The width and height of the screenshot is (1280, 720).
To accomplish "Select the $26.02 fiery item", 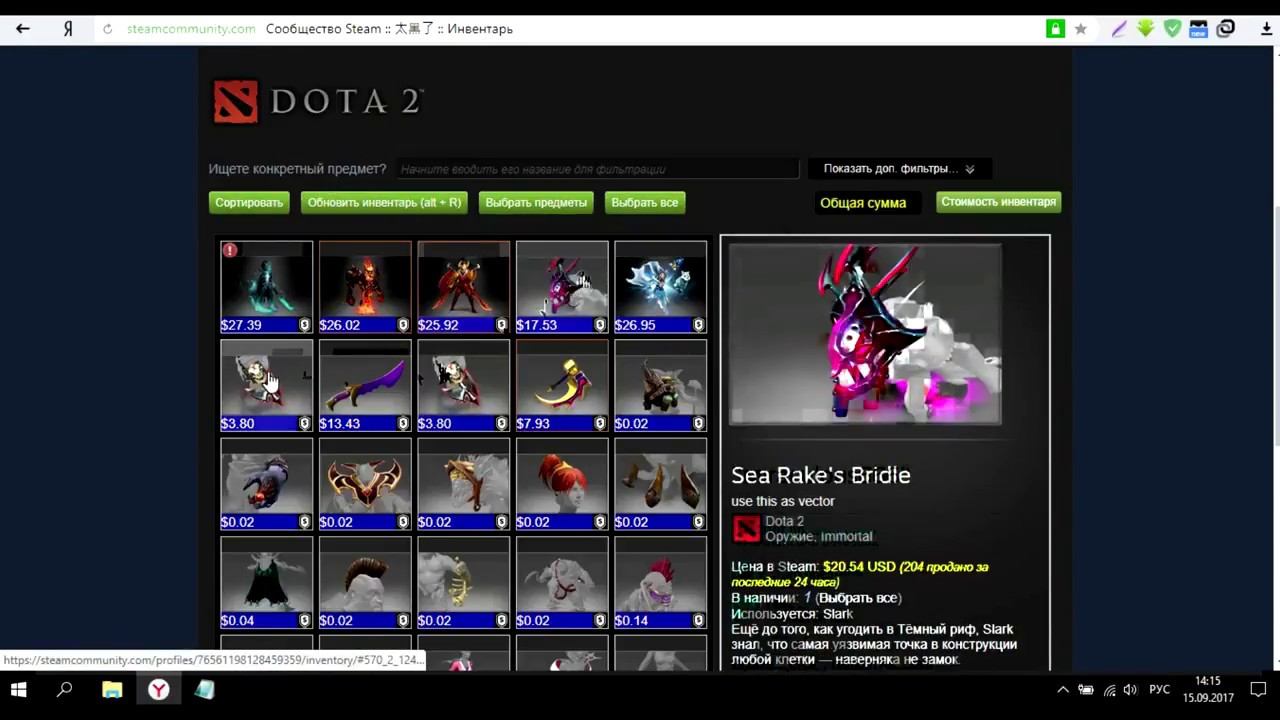I will coord(365,287).
